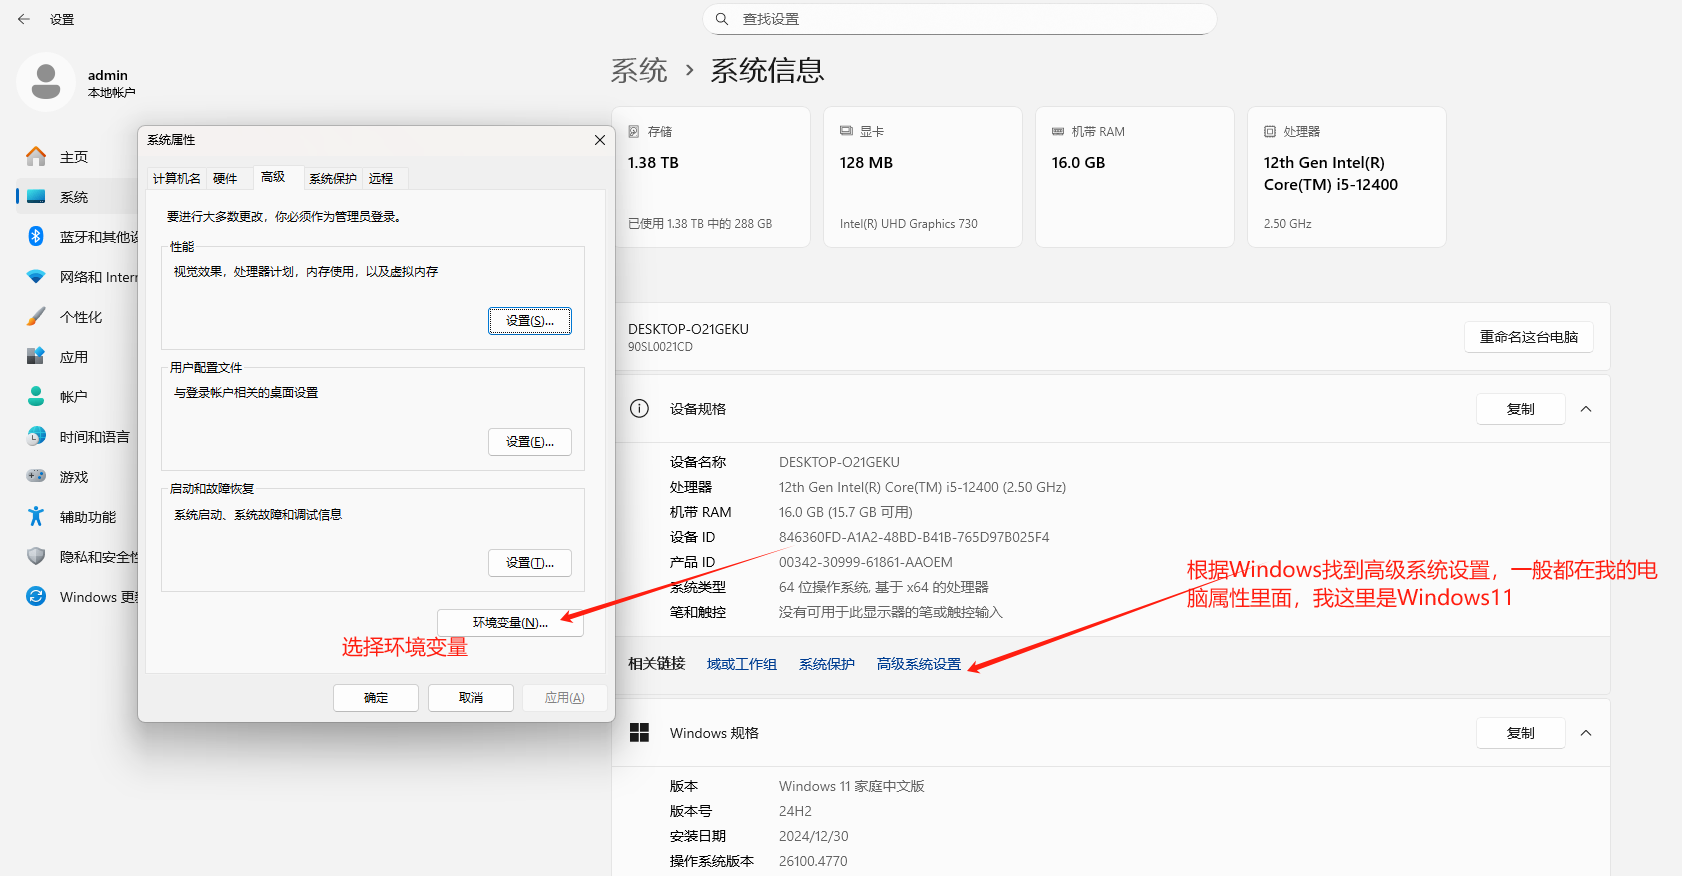Switch to 系统保护 tab in dialog

point(333,178)
